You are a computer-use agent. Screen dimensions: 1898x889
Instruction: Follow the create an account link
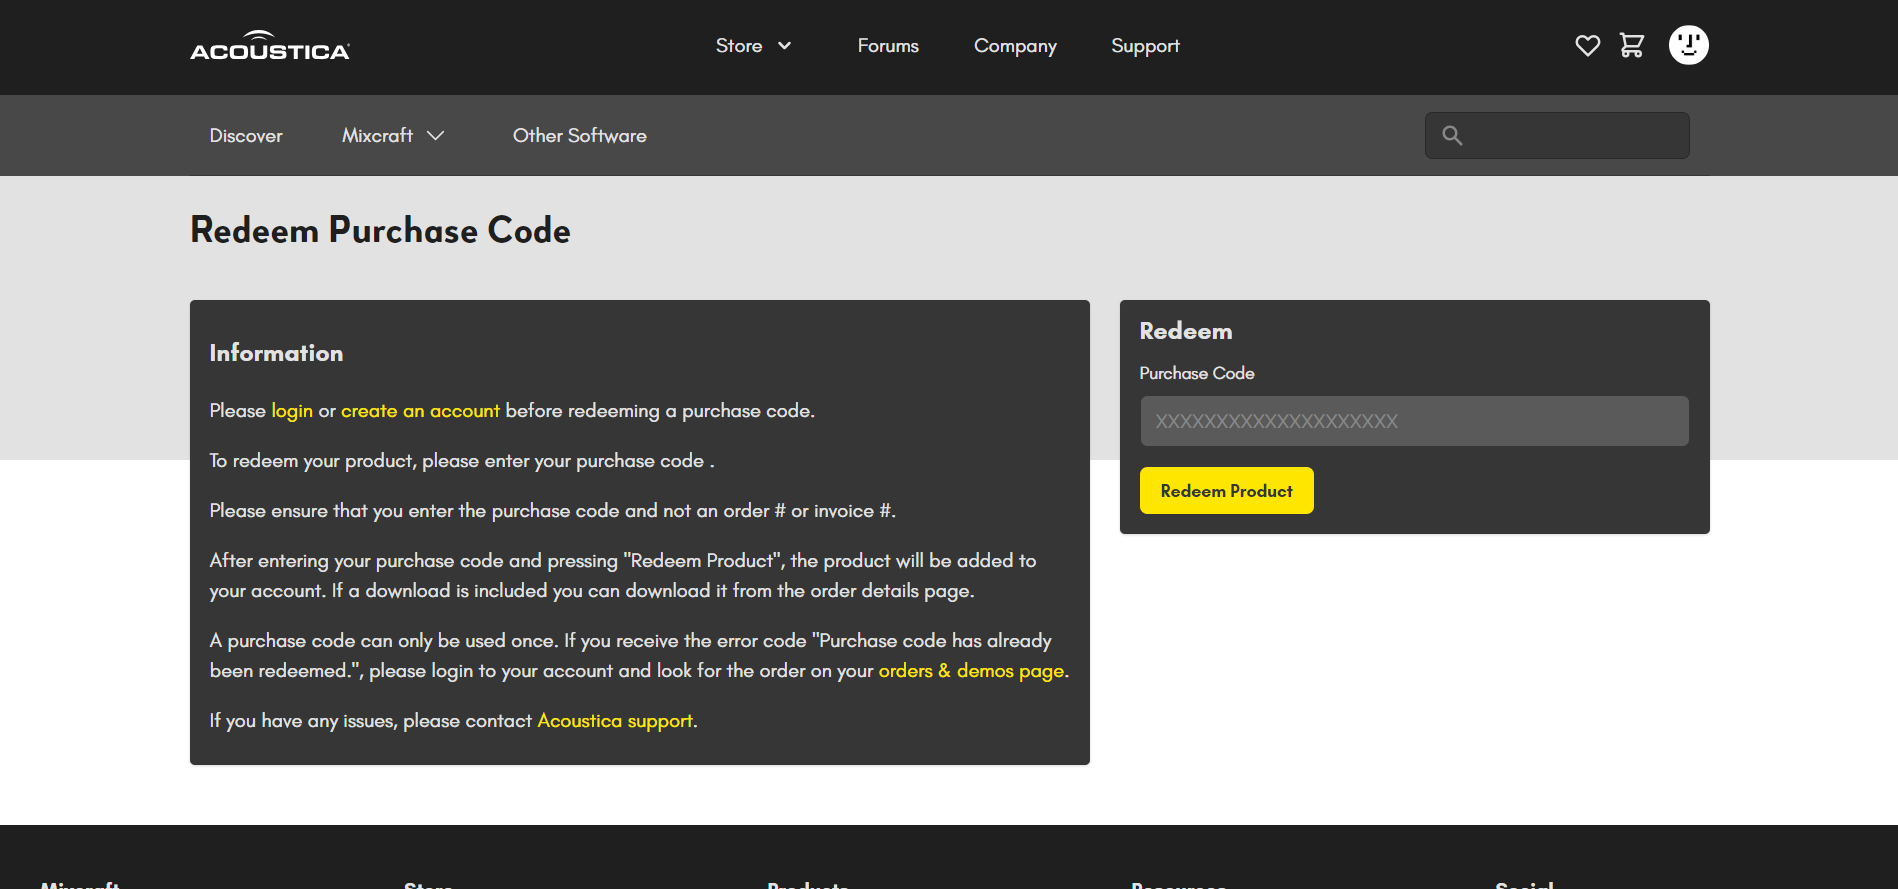pos(420,411)
